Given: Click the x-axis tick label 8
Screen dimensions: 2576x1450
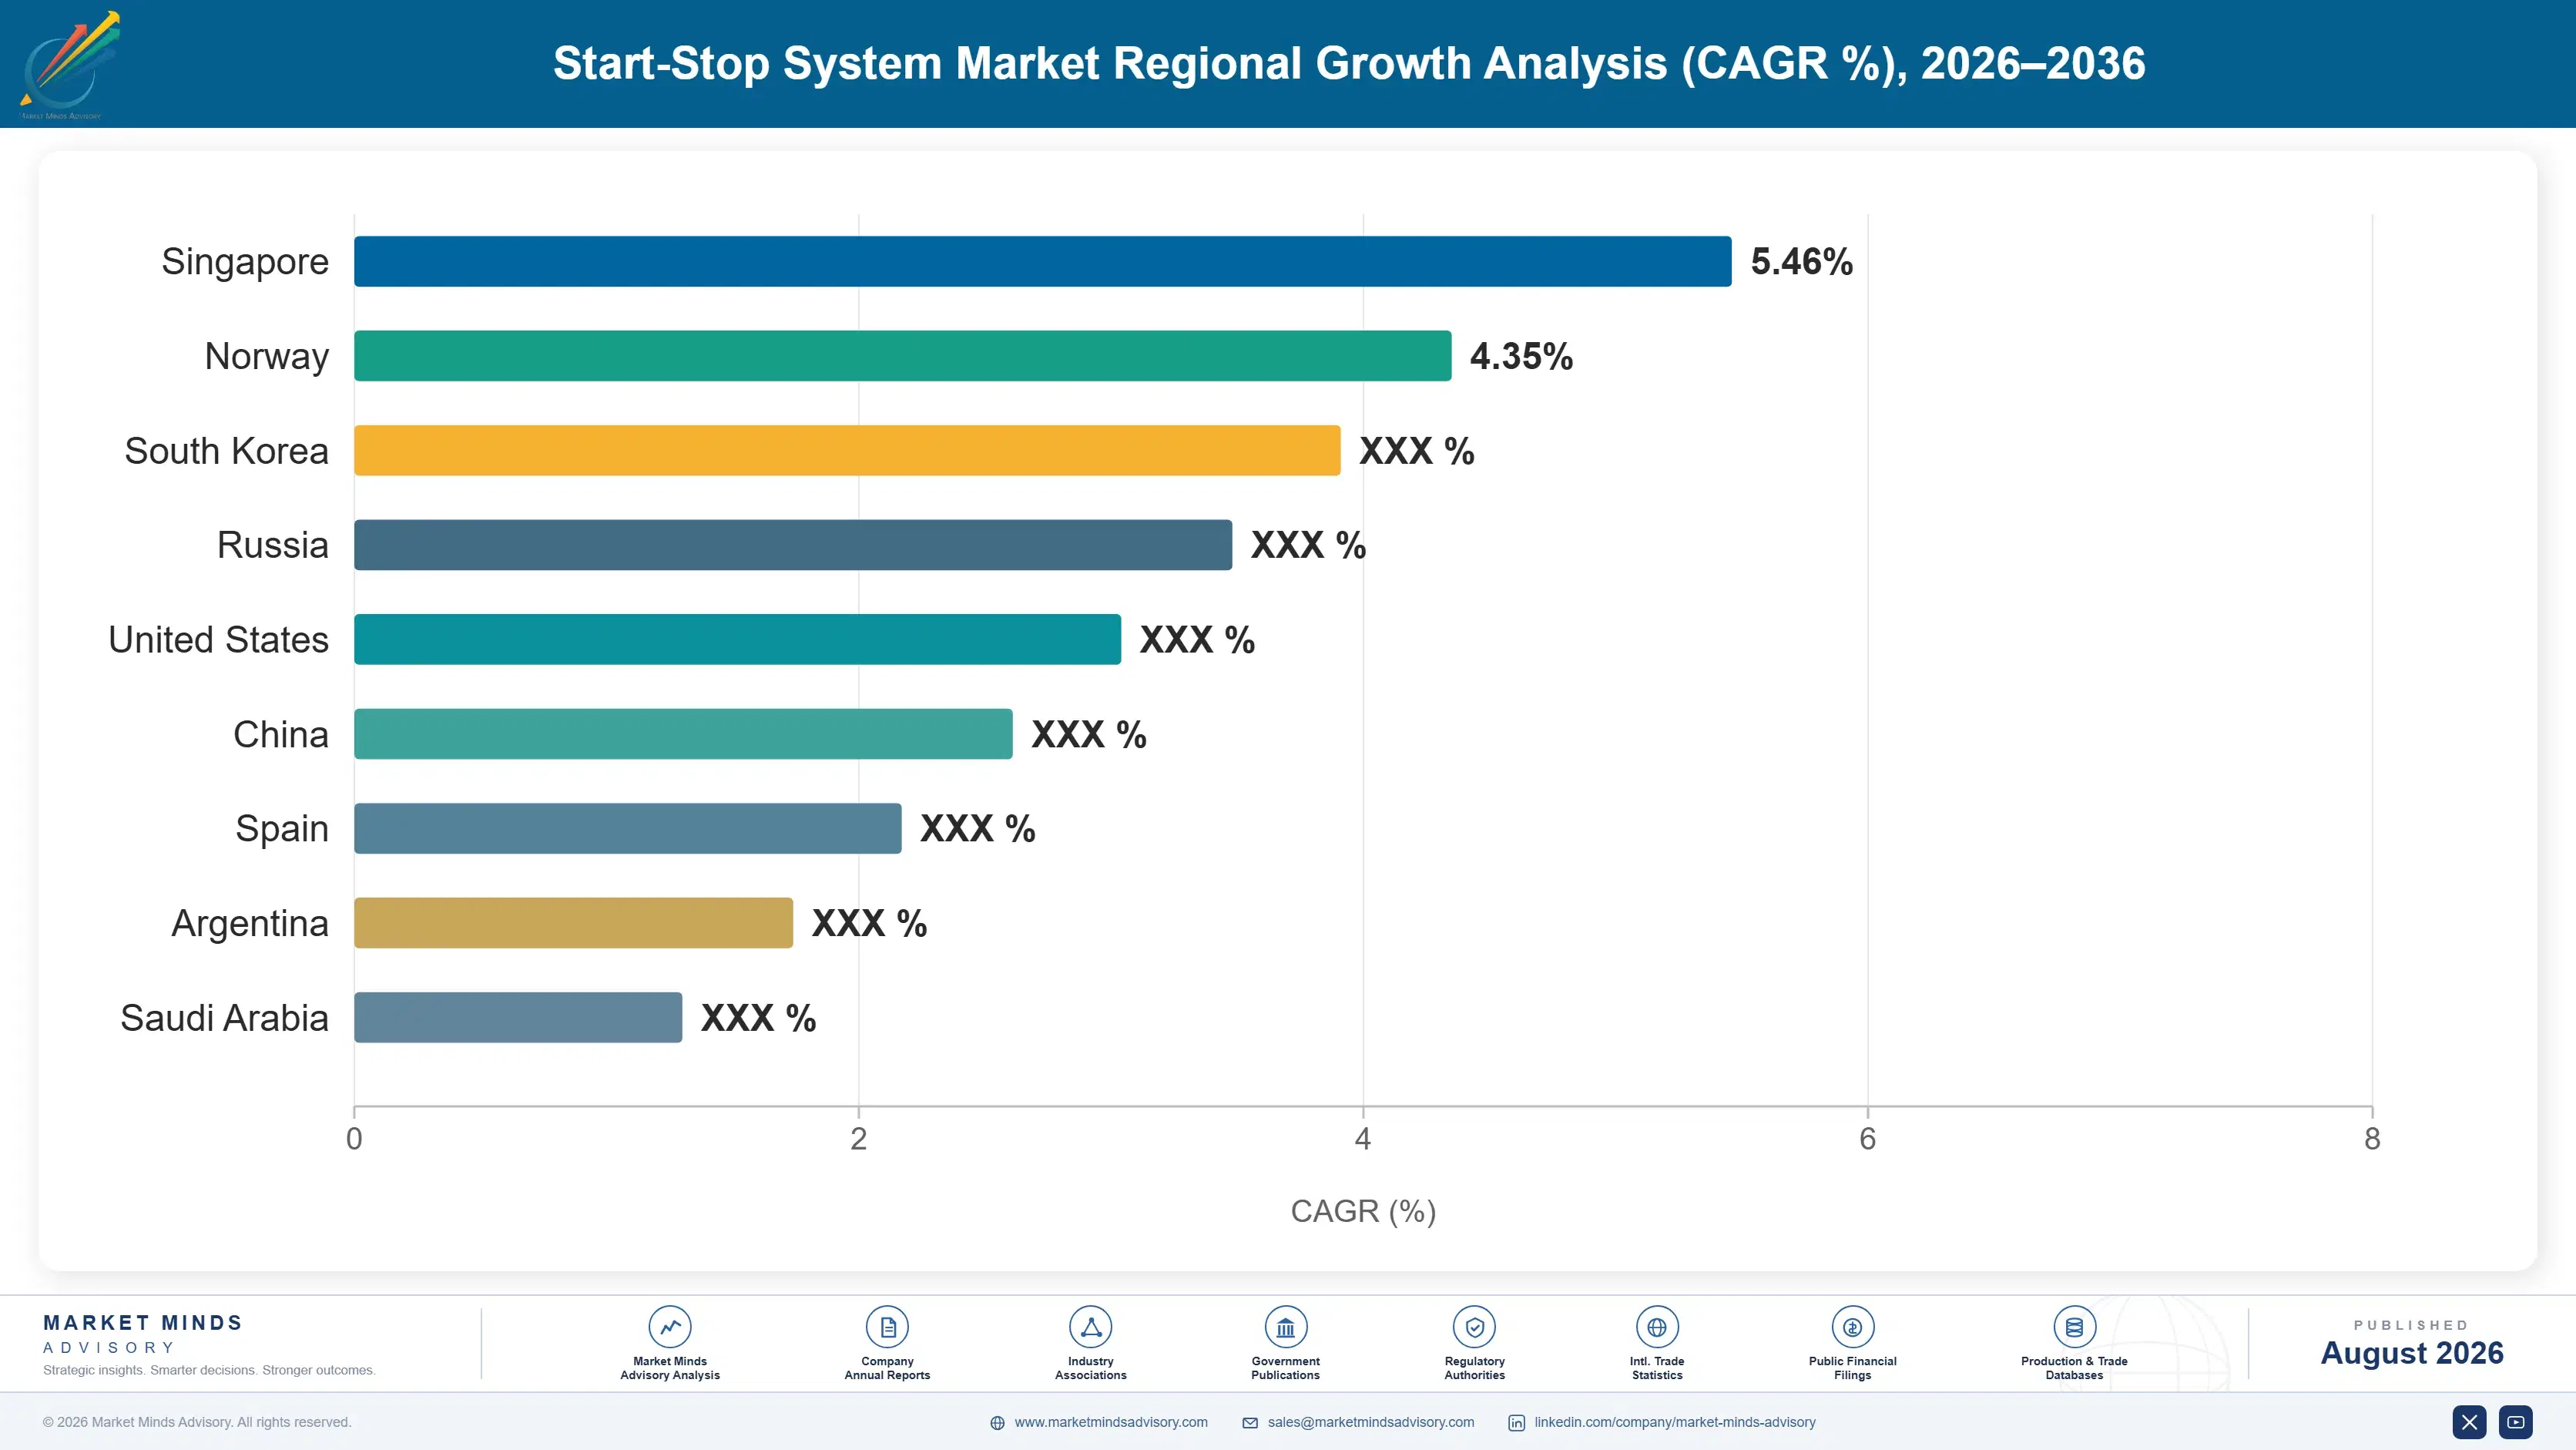Looking at the screenshot, I should click(2372, 1139).
